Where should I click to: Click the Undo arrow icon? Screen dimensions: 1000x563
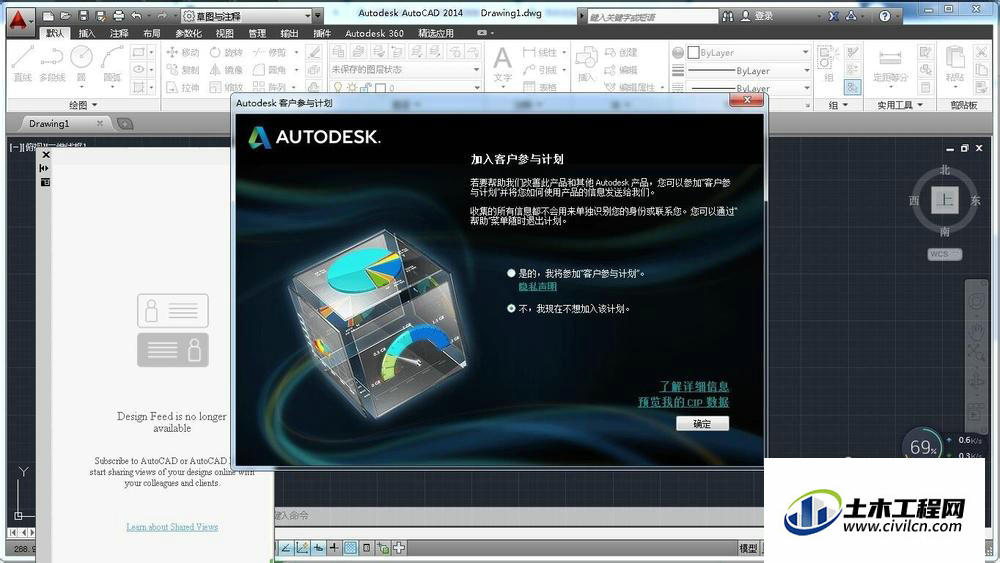pos(136,16)
